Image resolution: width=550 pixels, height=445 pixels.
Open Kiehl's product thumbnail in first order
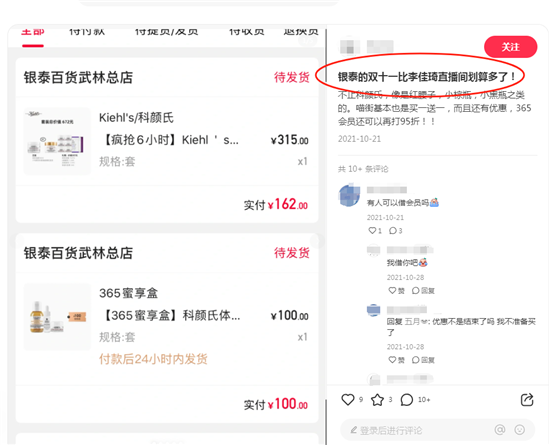pos(57,141)
